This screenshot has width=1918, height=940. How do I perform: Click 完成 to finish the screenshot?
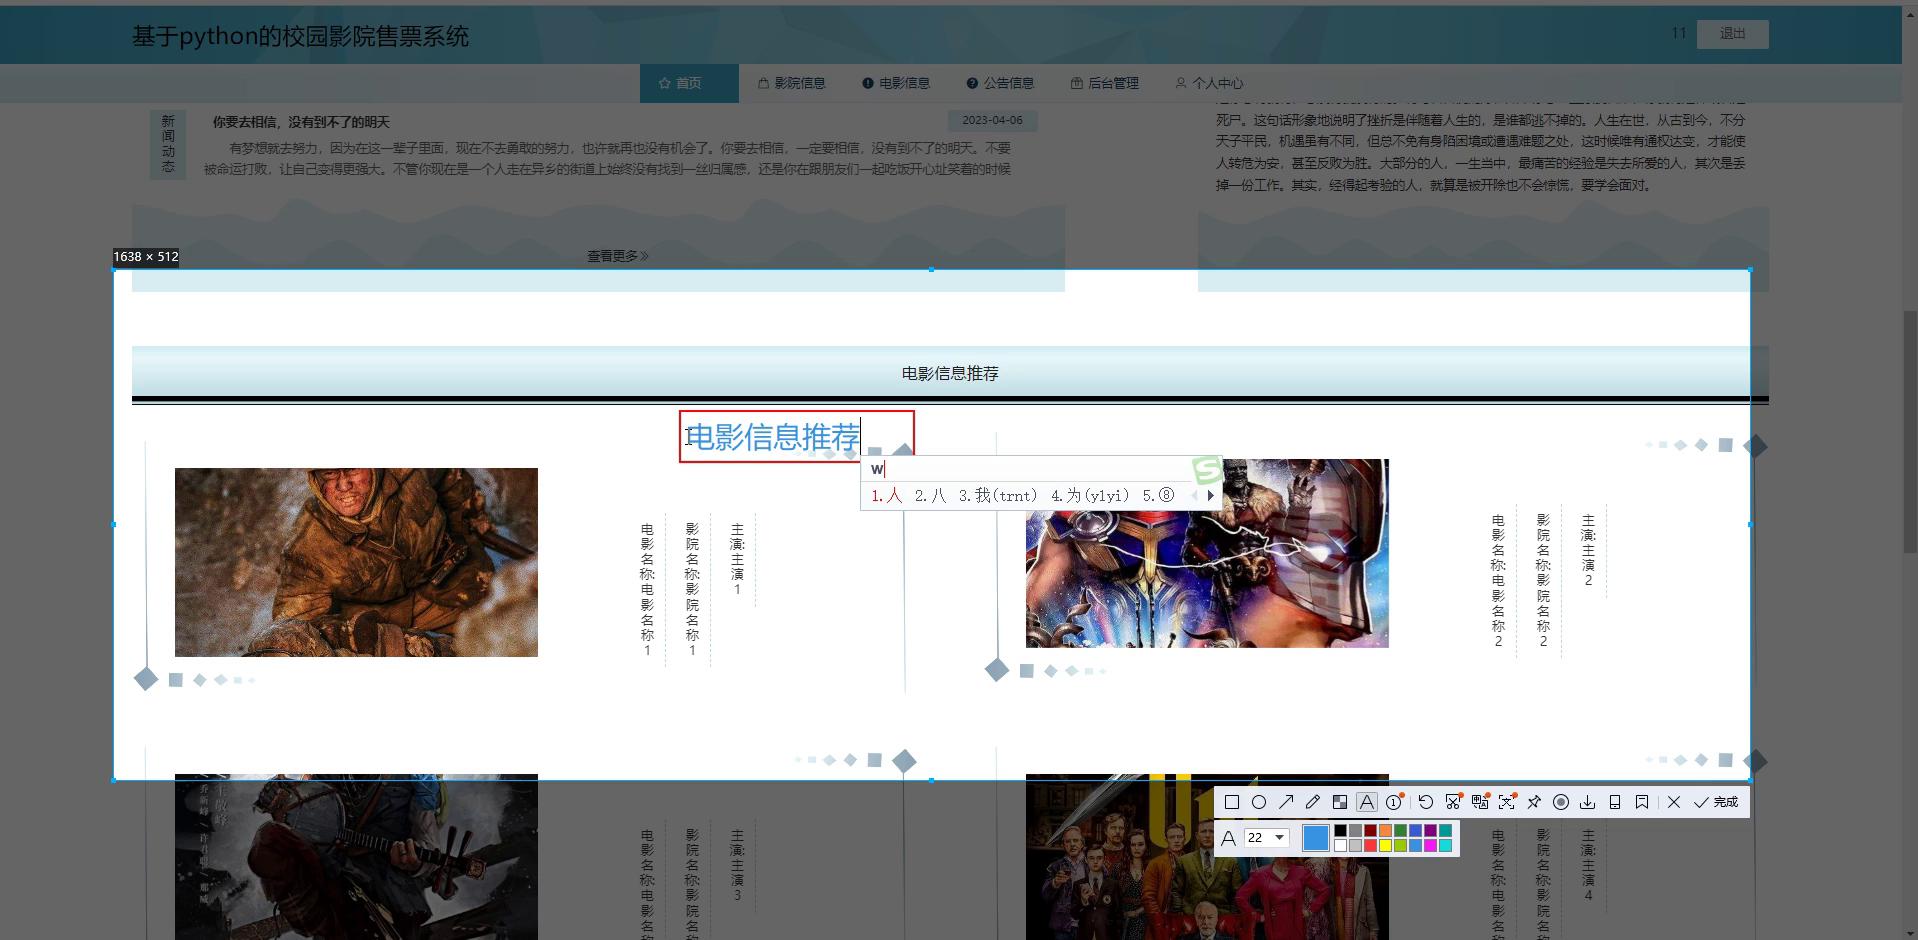[1716, 802]
